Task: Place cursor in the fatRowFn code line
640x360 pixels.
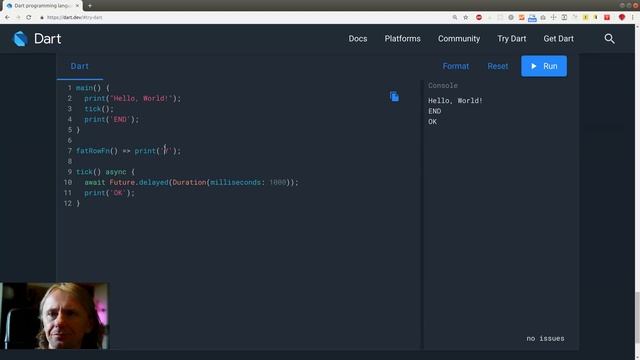Action: tap(128, 151)
